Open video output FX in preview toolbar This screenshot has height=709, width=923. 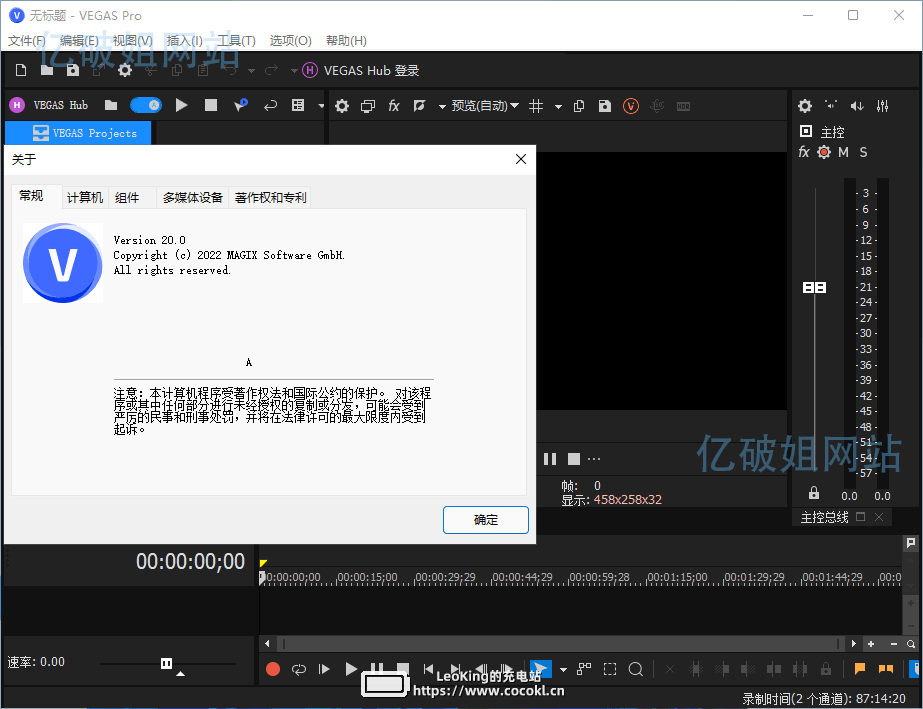(394, 106)
